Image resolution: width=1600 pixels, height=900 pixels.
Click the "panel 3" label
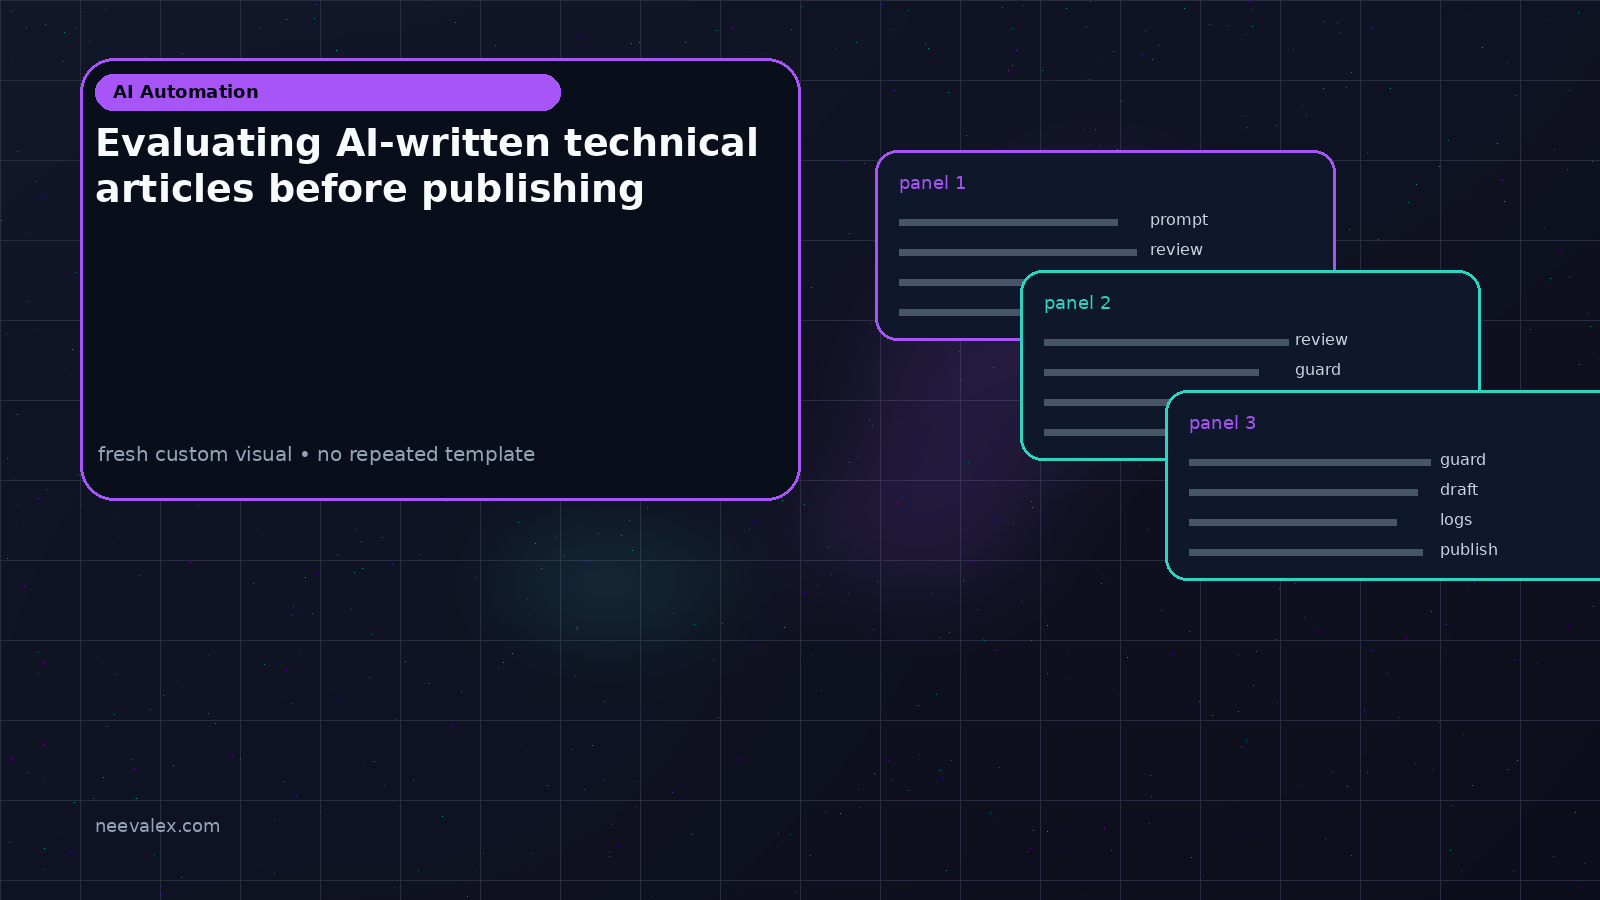[x=1222, y=423]
